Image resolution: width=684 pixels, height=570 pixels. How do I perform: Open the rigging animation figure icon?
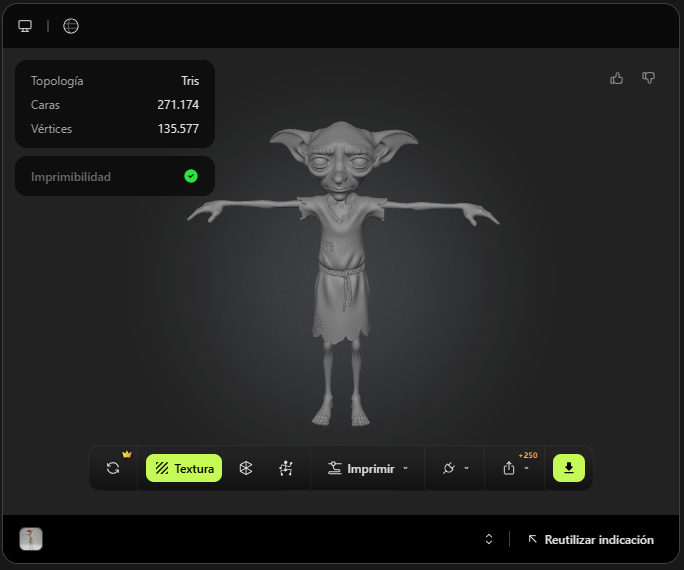click(286, 468)
